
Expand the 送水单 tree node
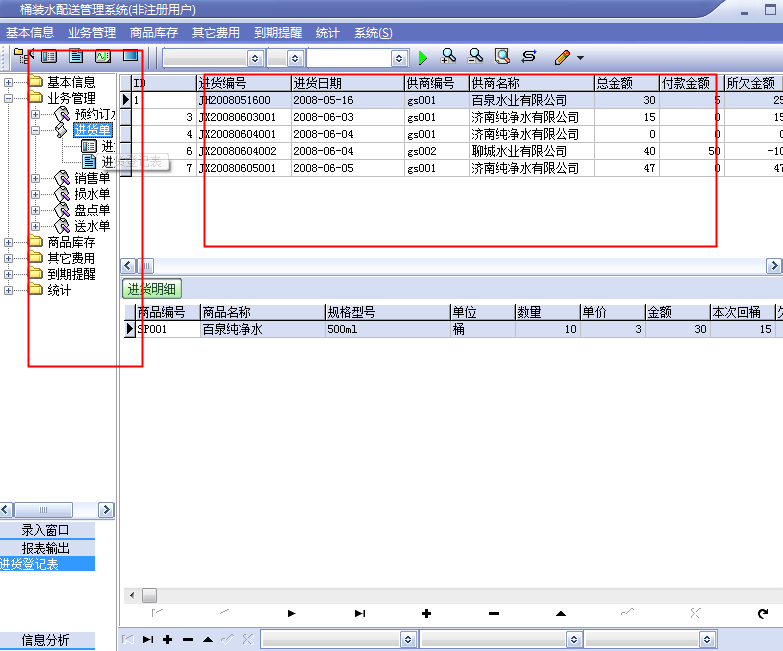coord(35,226)
